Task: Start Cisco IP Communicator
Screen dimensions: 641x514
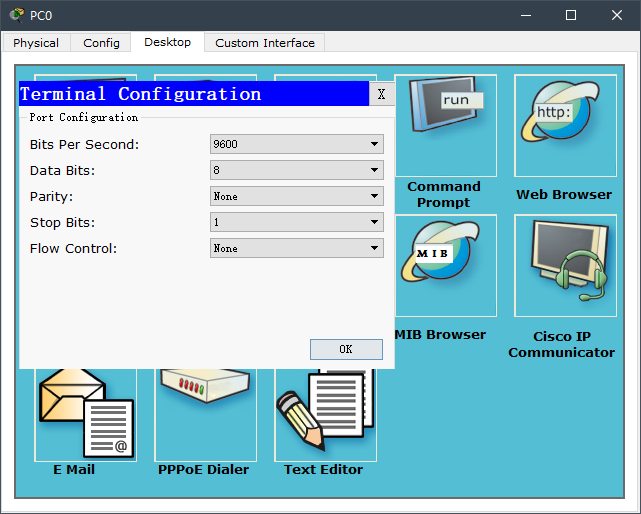Action: coord(564,266)
